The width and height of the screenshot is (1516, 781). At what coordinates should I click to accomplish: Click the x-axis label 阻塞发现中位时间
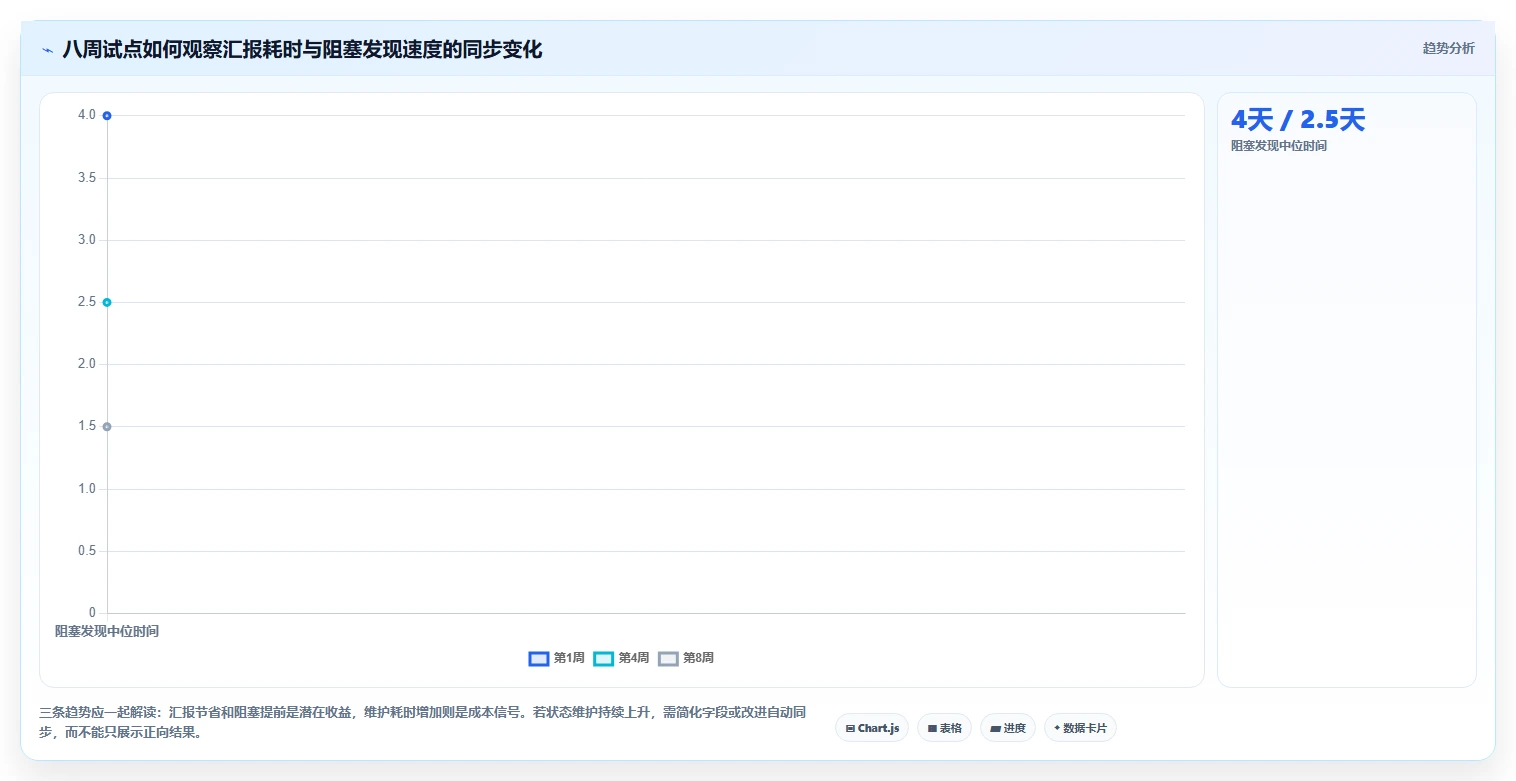[107, 631]
